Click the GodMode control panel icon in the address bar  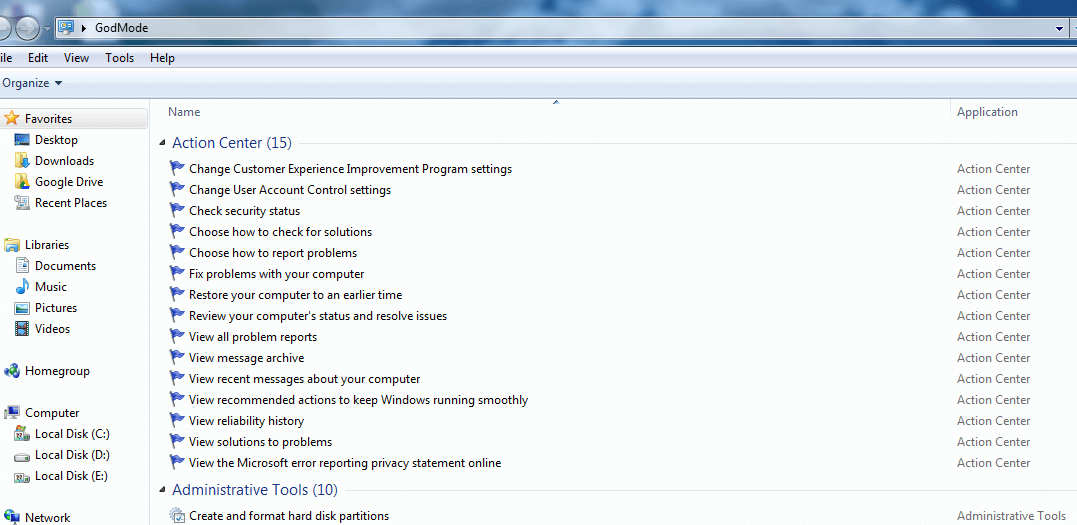(66, 27)
